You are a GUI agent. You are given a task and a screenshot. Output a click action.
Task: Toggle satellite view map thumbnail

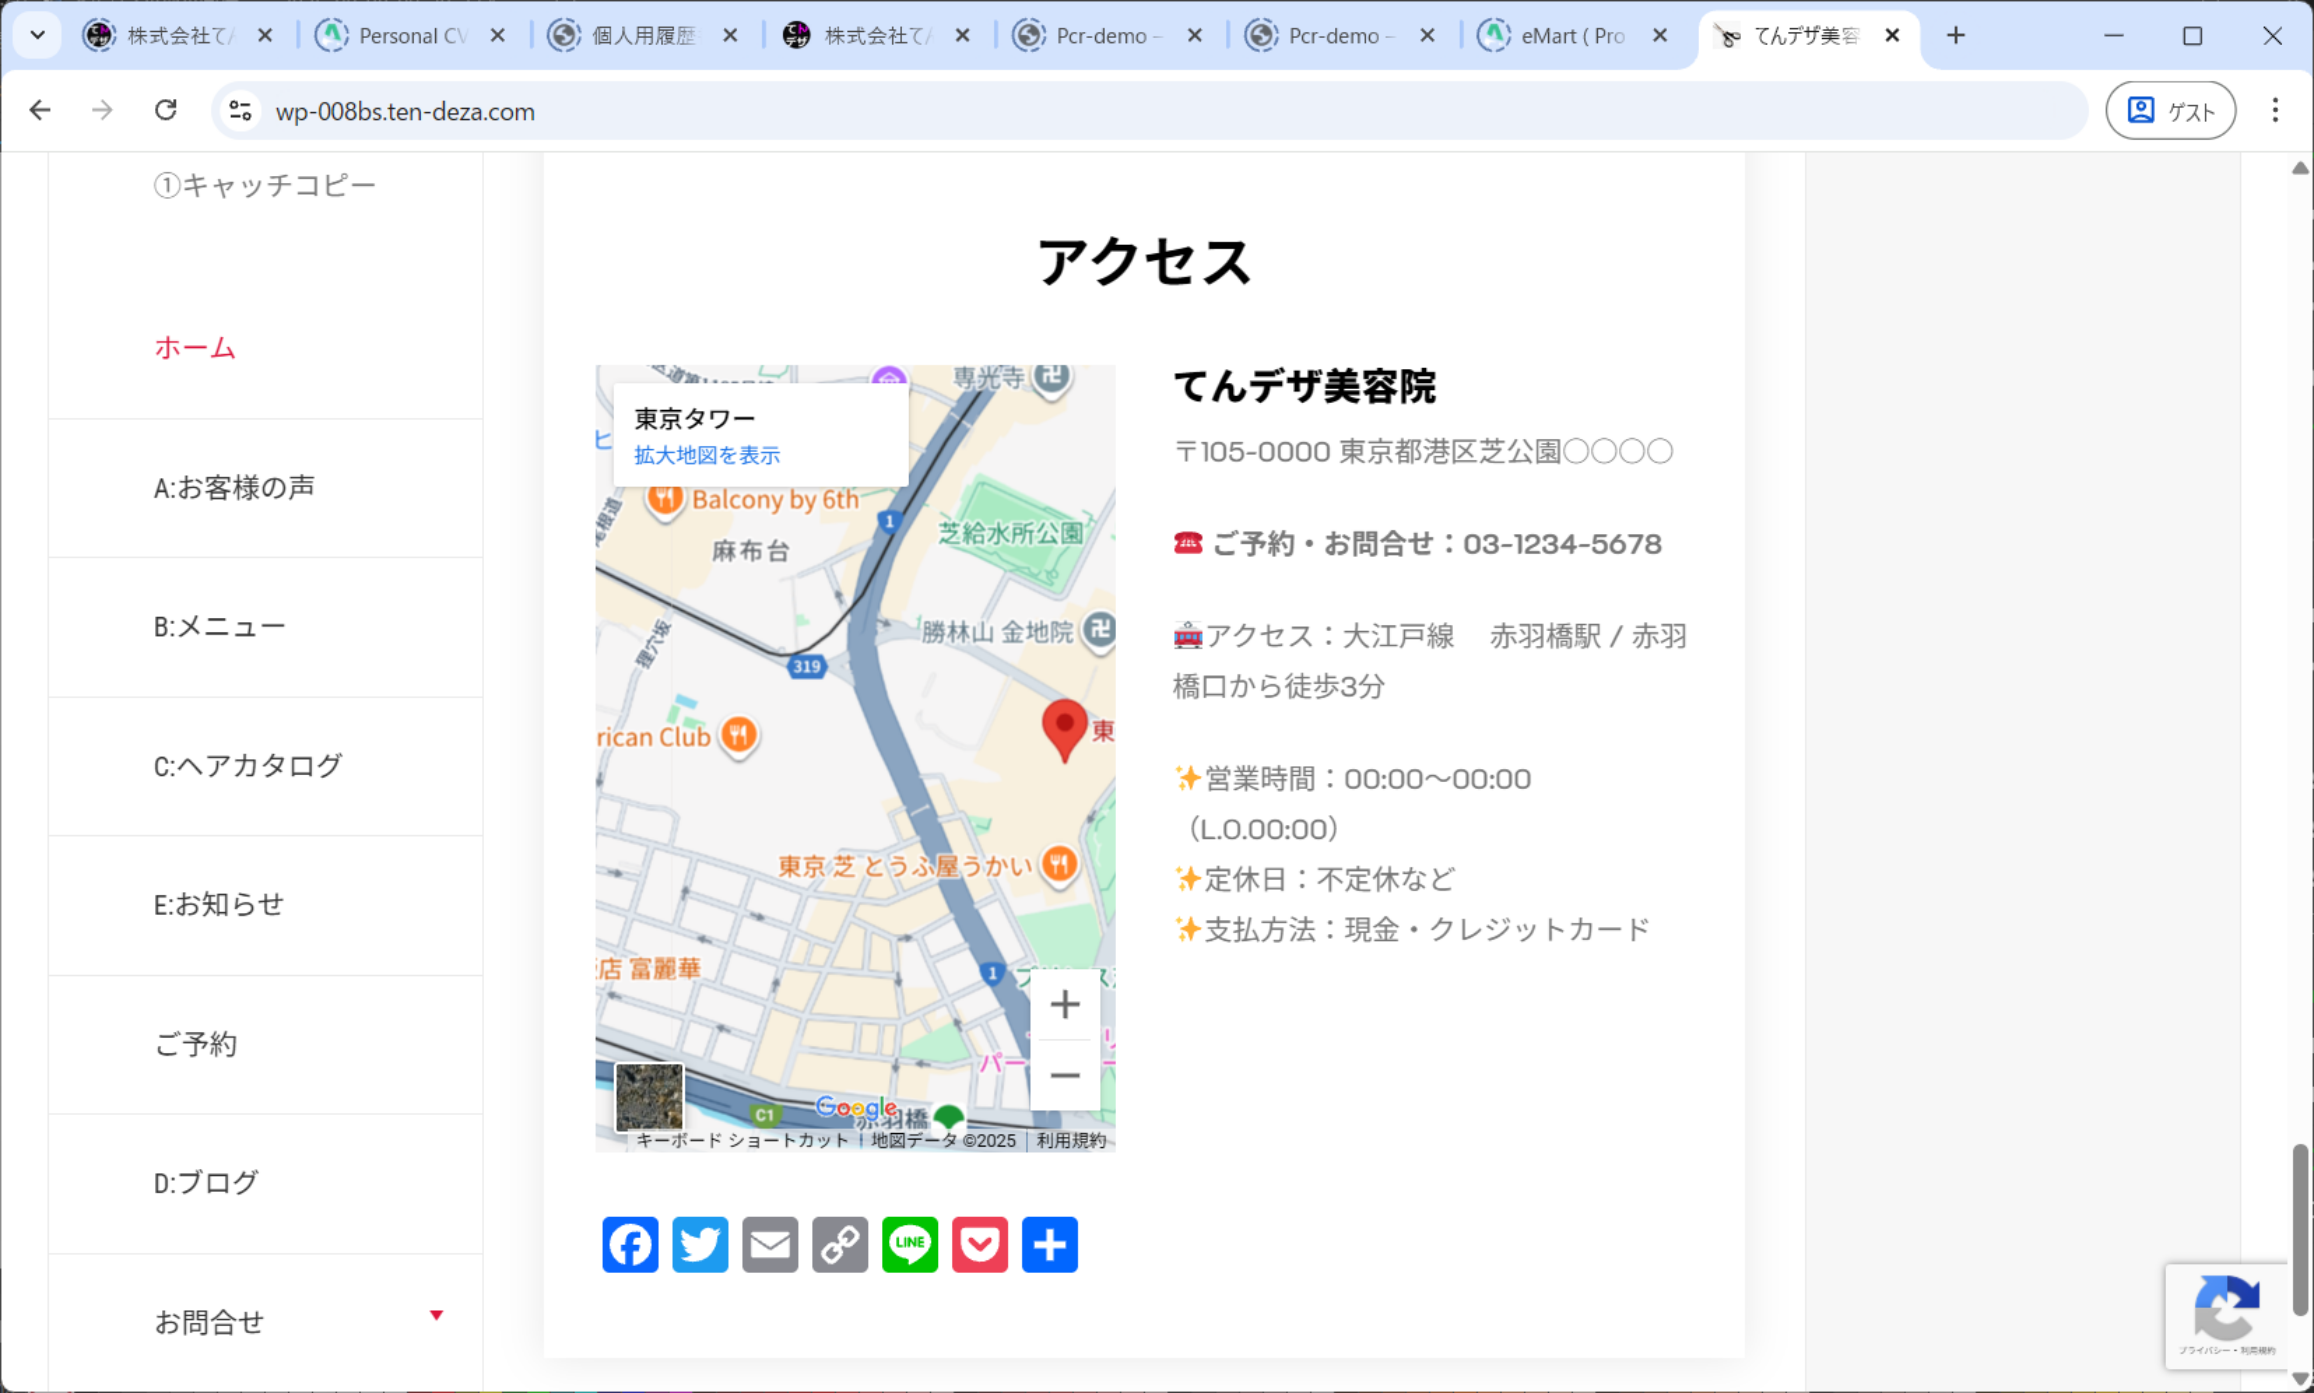(x=649, y=1097)
